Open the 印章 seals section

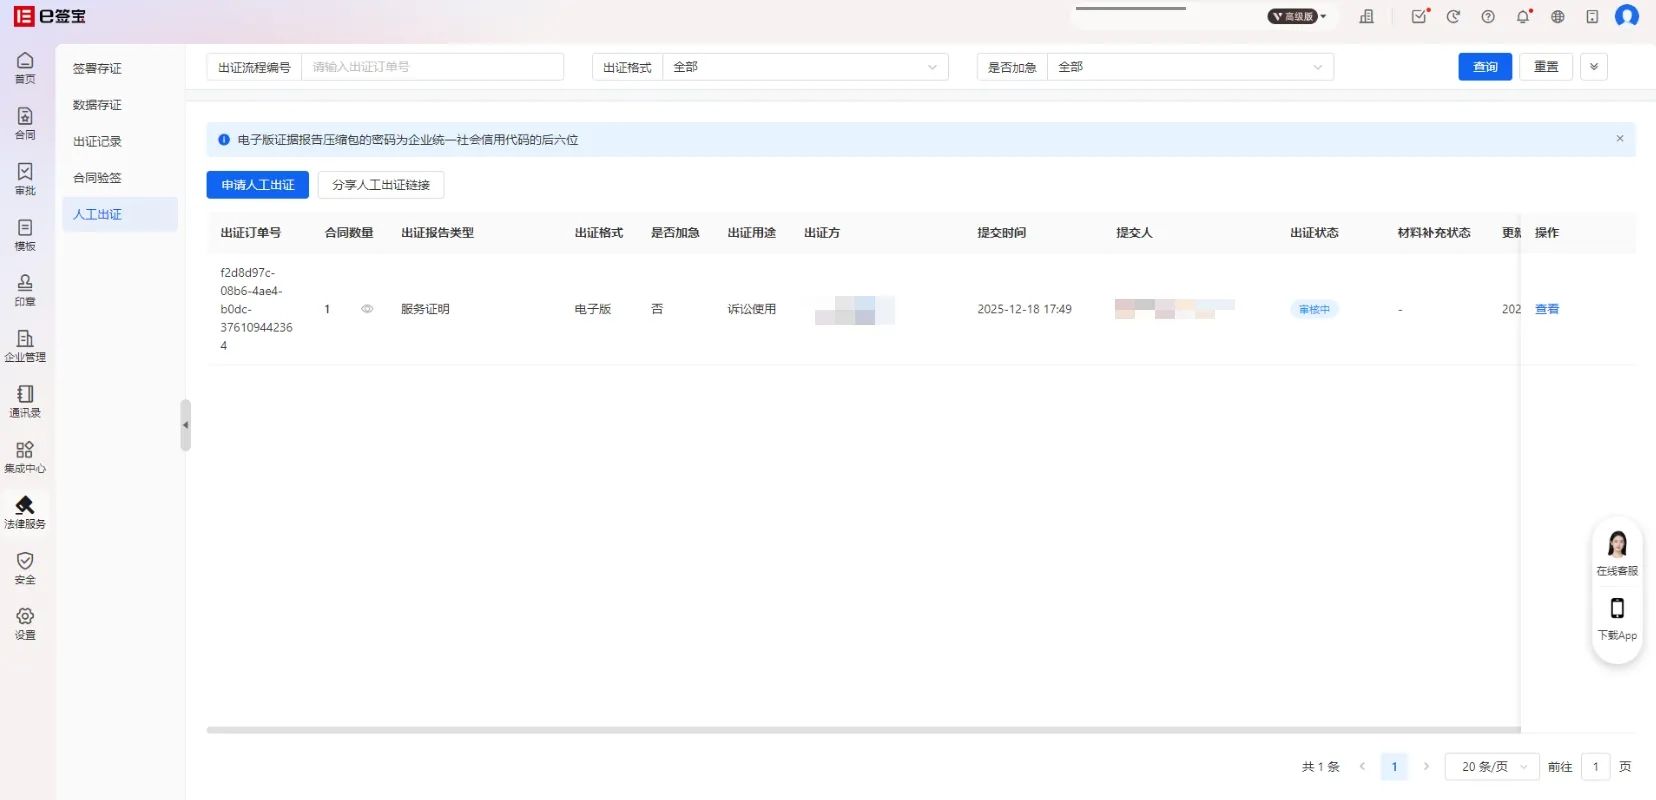pyautogui.click(x=25, y=290)
